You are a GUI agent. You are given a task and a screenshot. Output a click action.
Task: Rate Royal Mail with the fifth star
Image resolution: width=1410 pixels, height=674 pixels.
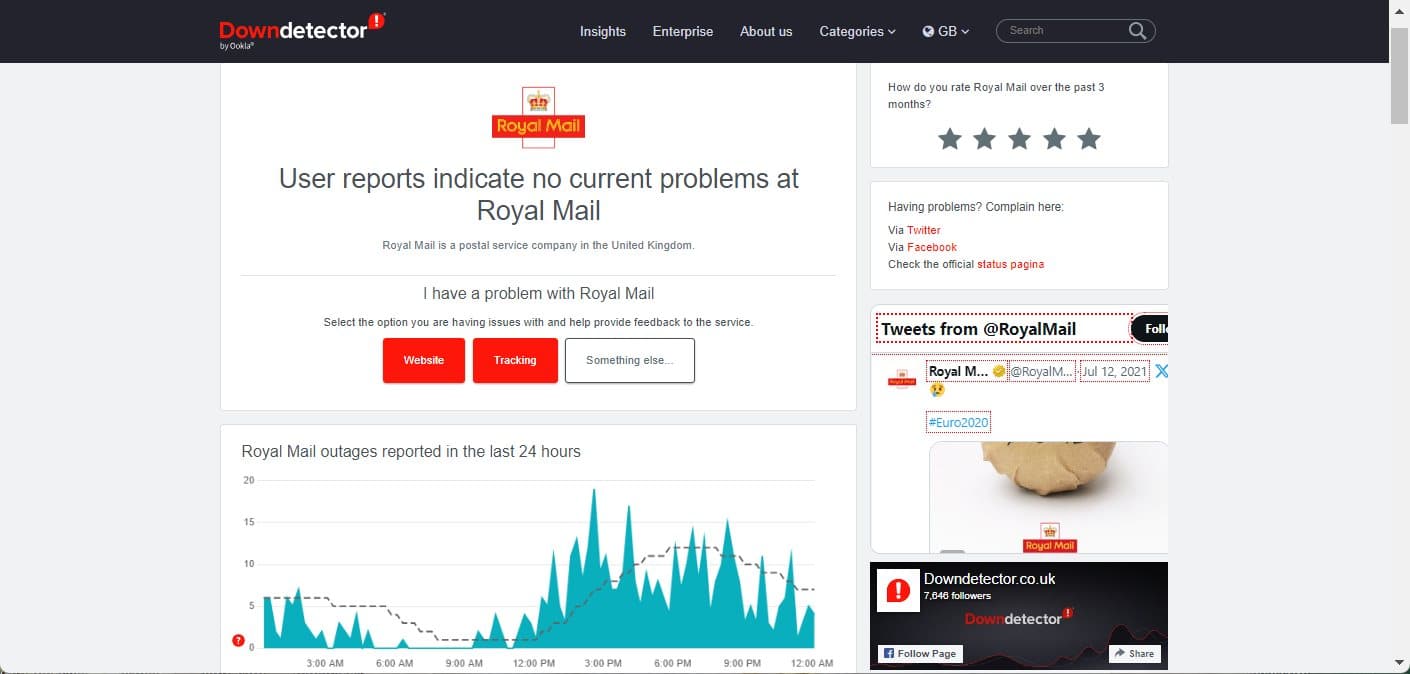coord(1089,139)
